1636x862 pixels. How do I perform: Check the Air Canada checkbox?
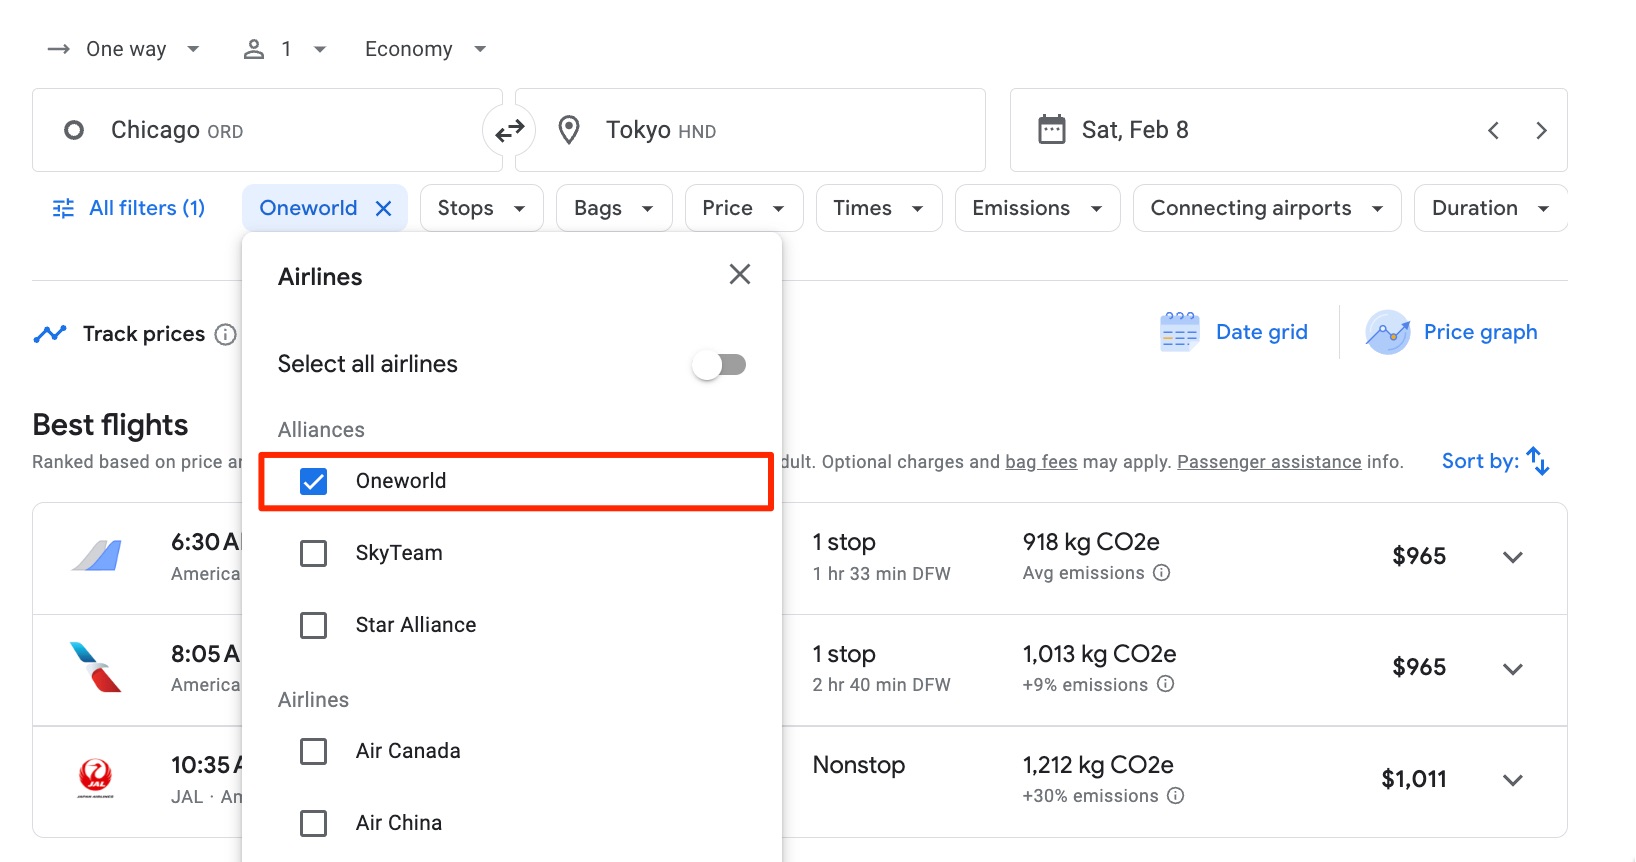[314, 751]
